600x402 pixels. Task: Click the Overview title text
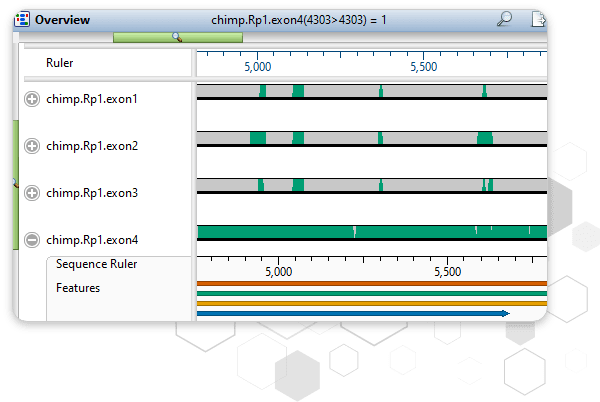click(x=62, y=20)
